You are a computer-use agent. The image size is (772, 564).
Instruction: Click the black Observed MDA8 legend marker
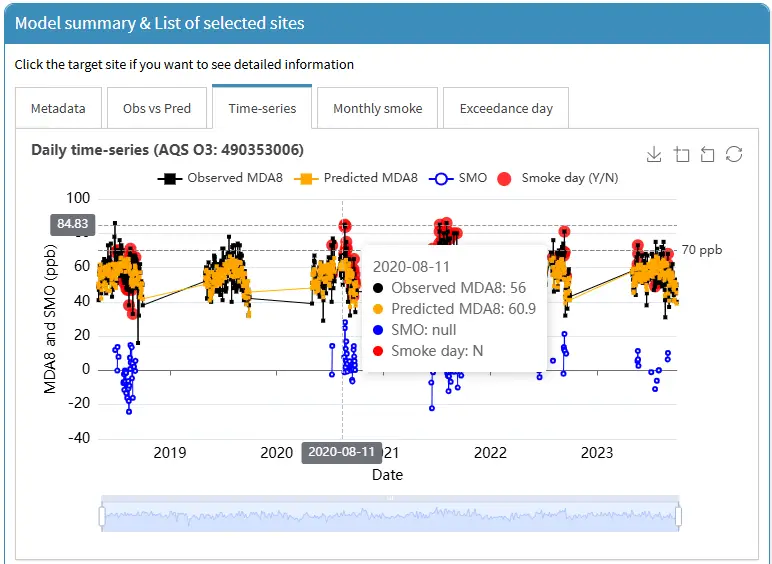tap(169, 178)
